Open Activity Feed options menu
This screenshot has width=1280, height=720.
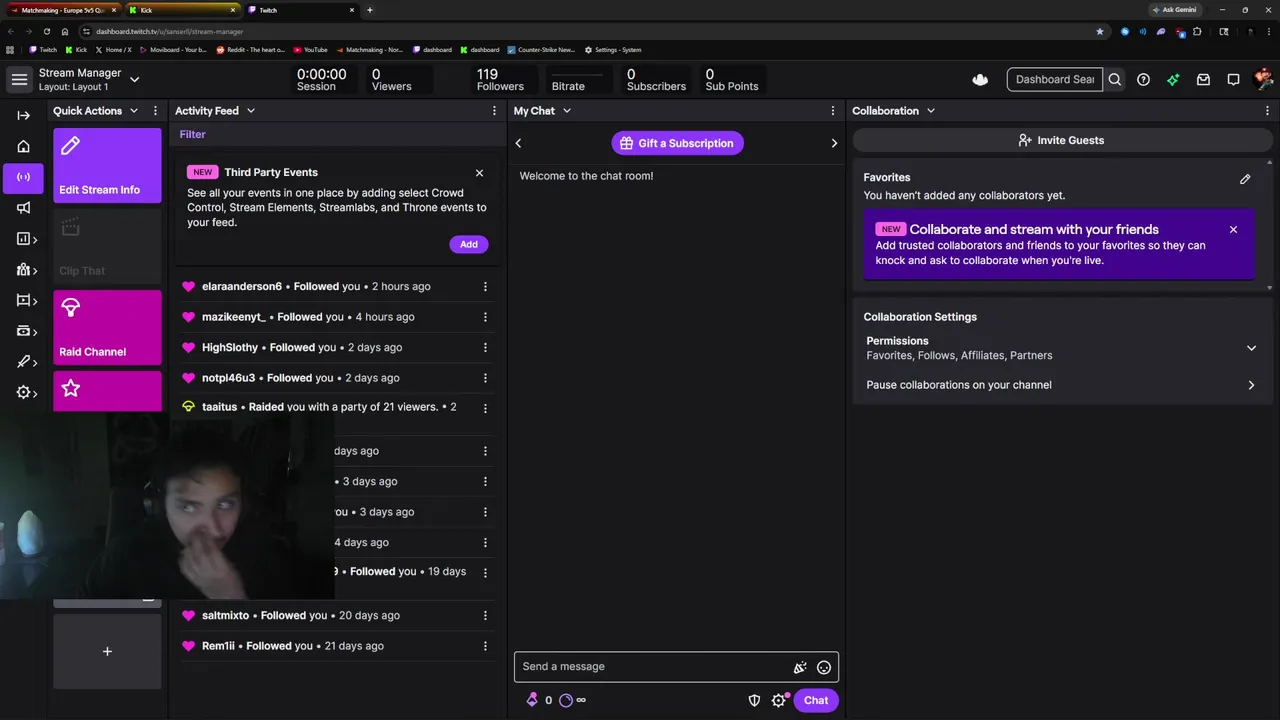pos(494,111)
